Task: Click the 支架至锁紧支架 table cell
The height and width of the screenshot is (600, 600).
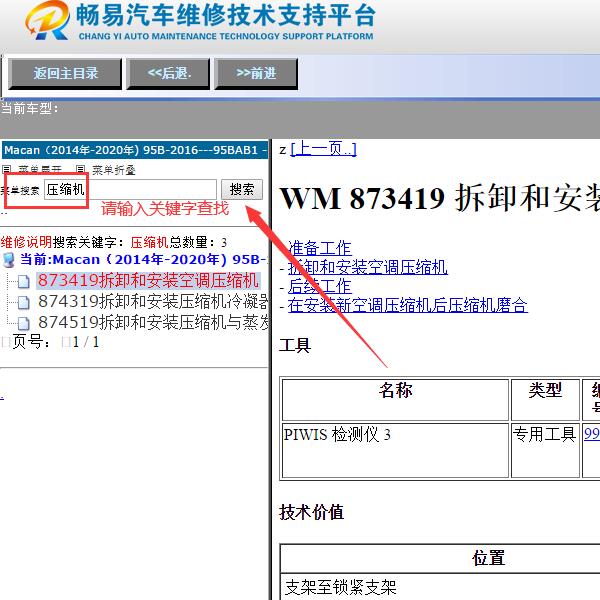Action: point(440,587)
